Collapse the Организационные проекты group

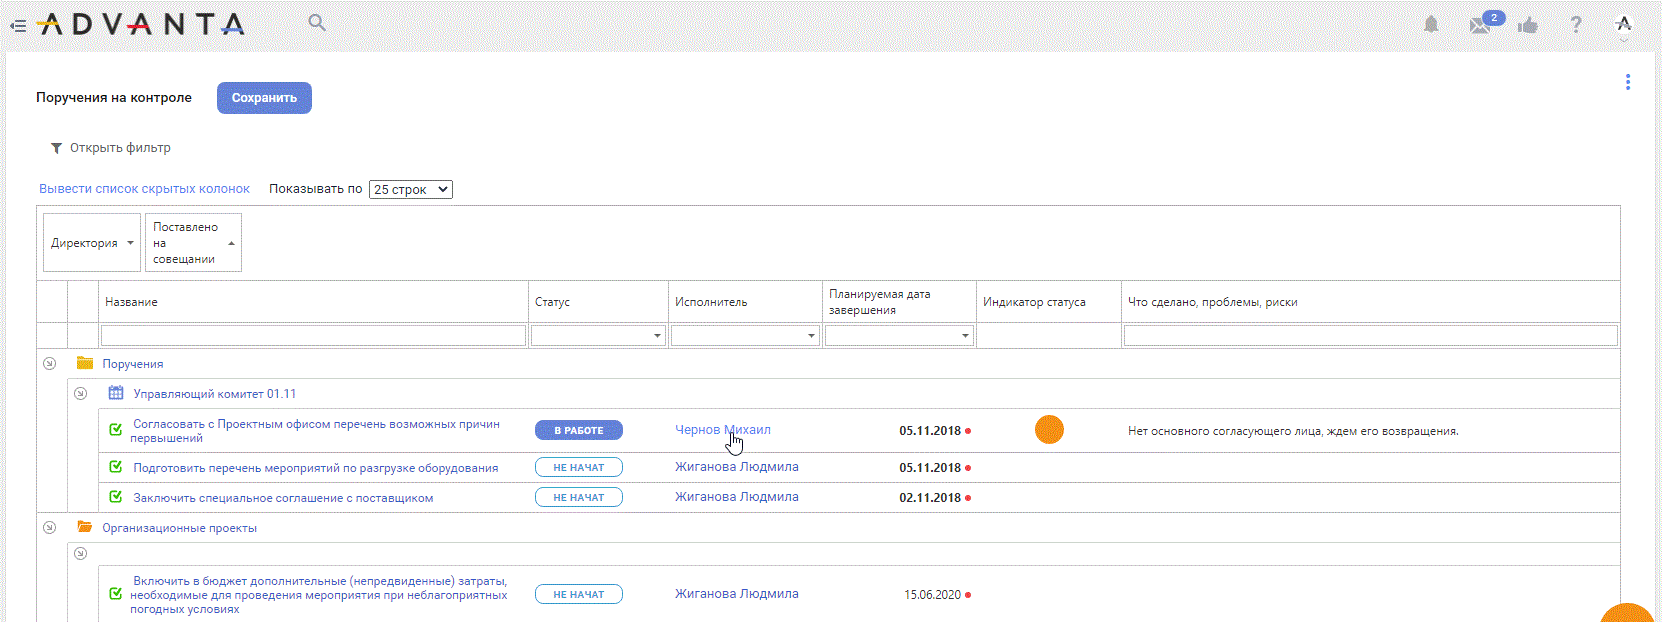49,527
